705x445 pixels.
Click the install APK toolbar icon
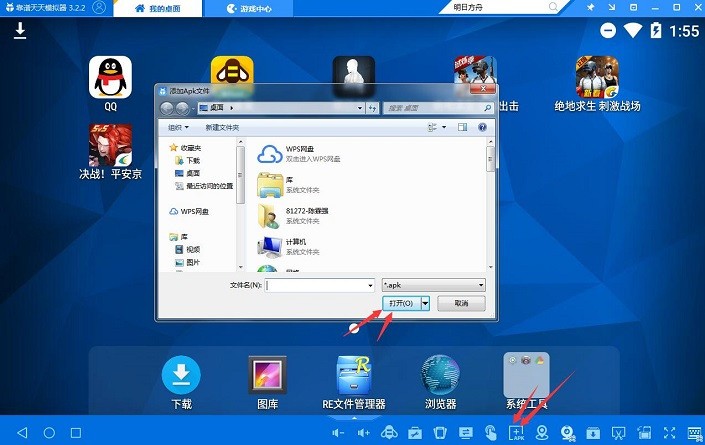516,432
